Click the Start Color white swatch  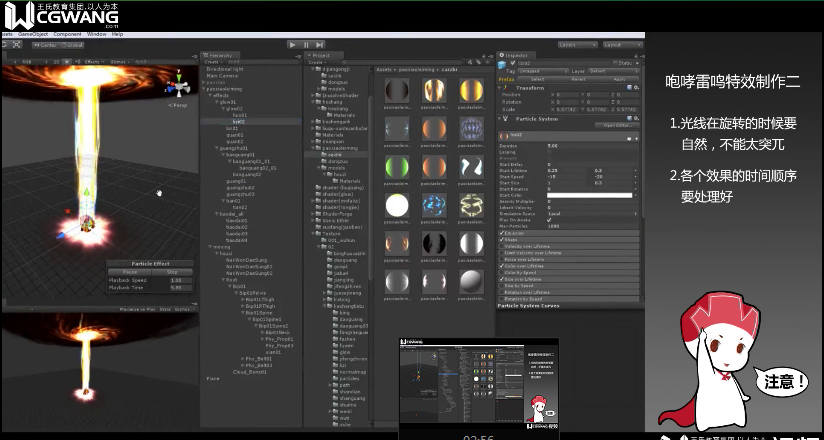coord(590,196)
